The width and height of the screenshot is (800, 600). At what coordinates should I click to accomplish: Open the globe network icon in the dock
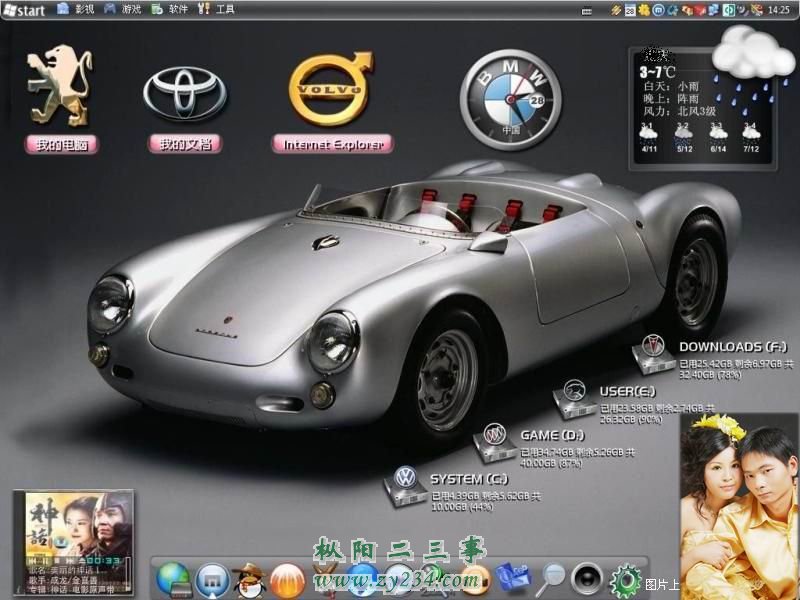[x=173, y=580]
